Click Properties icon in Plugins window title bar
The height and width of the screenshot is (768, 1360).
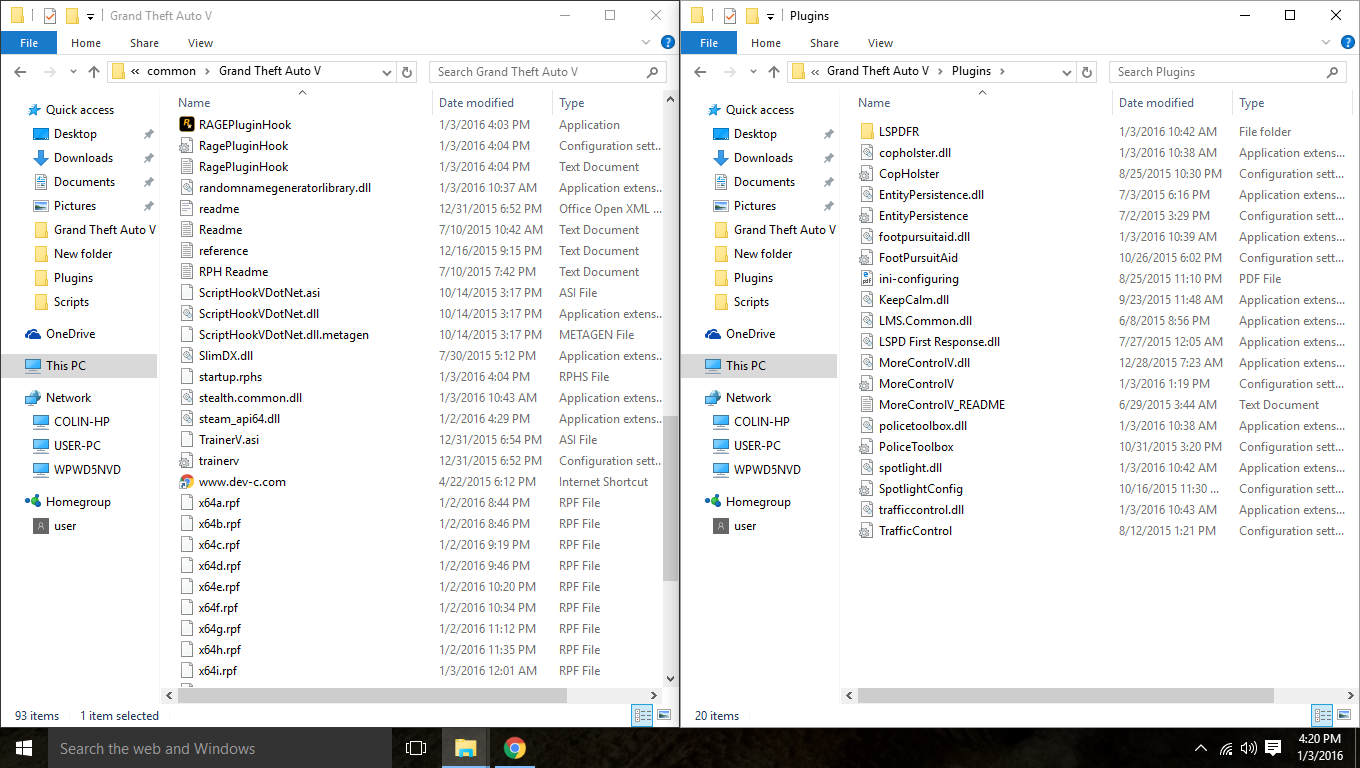730,16
